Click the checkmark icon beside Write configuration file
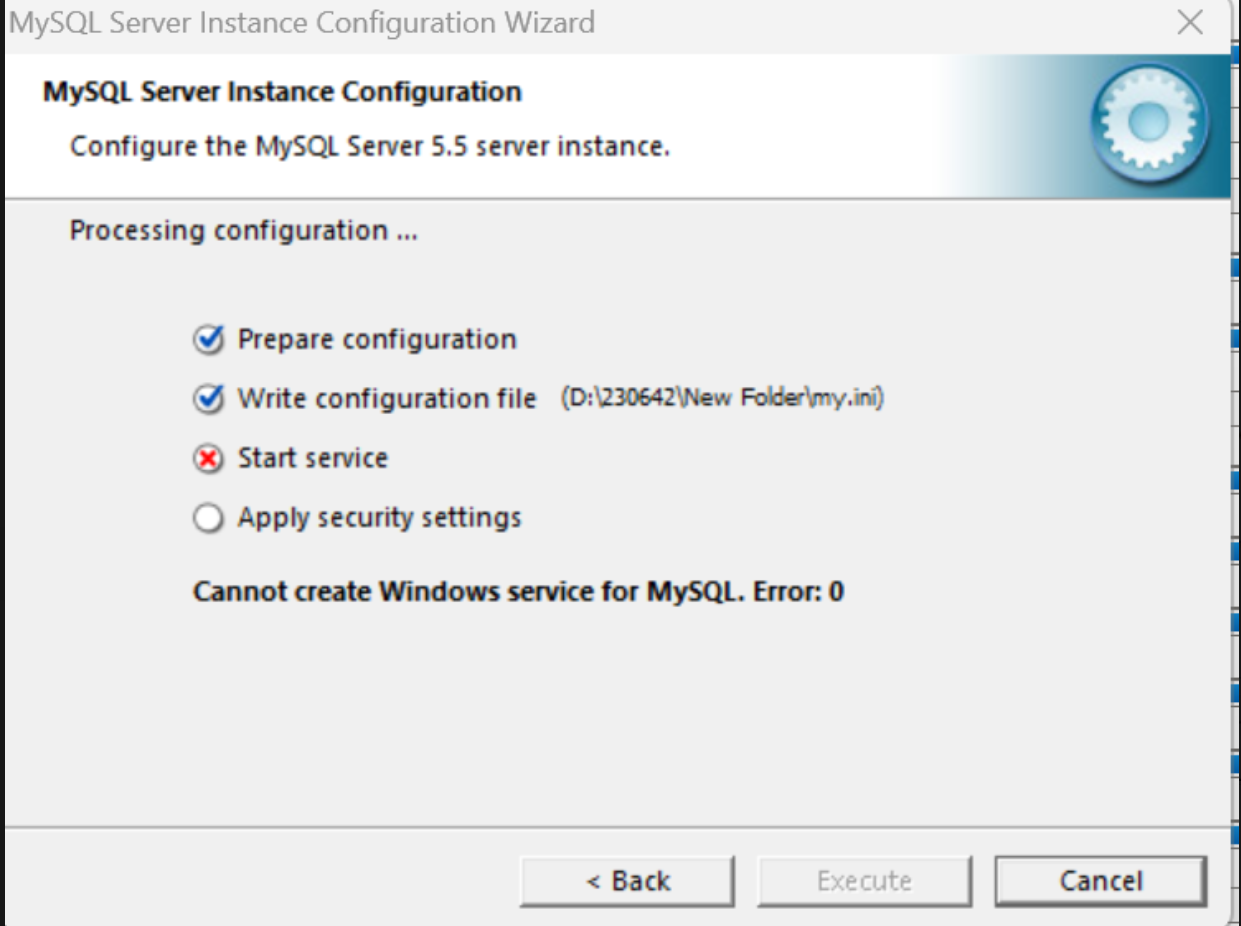 point(208,397)
